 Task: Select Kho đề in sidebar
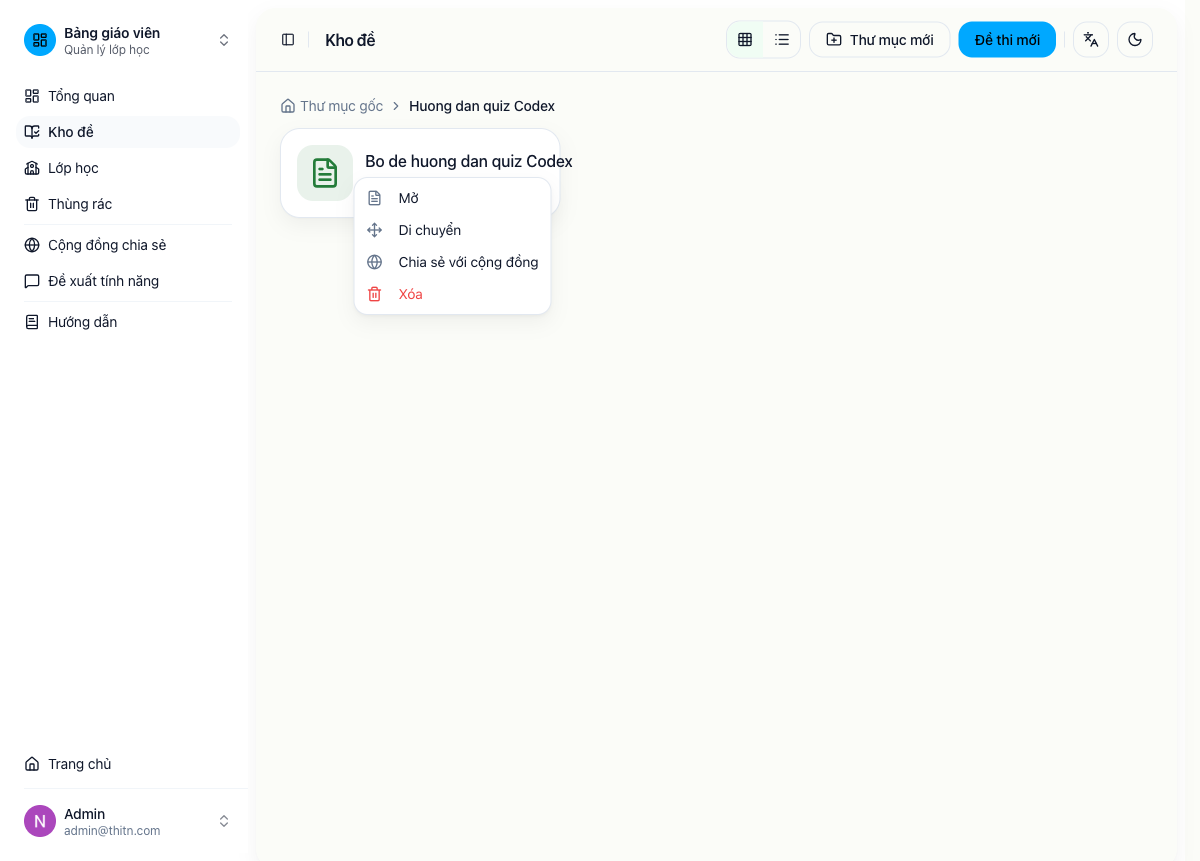tap(128, 132)
